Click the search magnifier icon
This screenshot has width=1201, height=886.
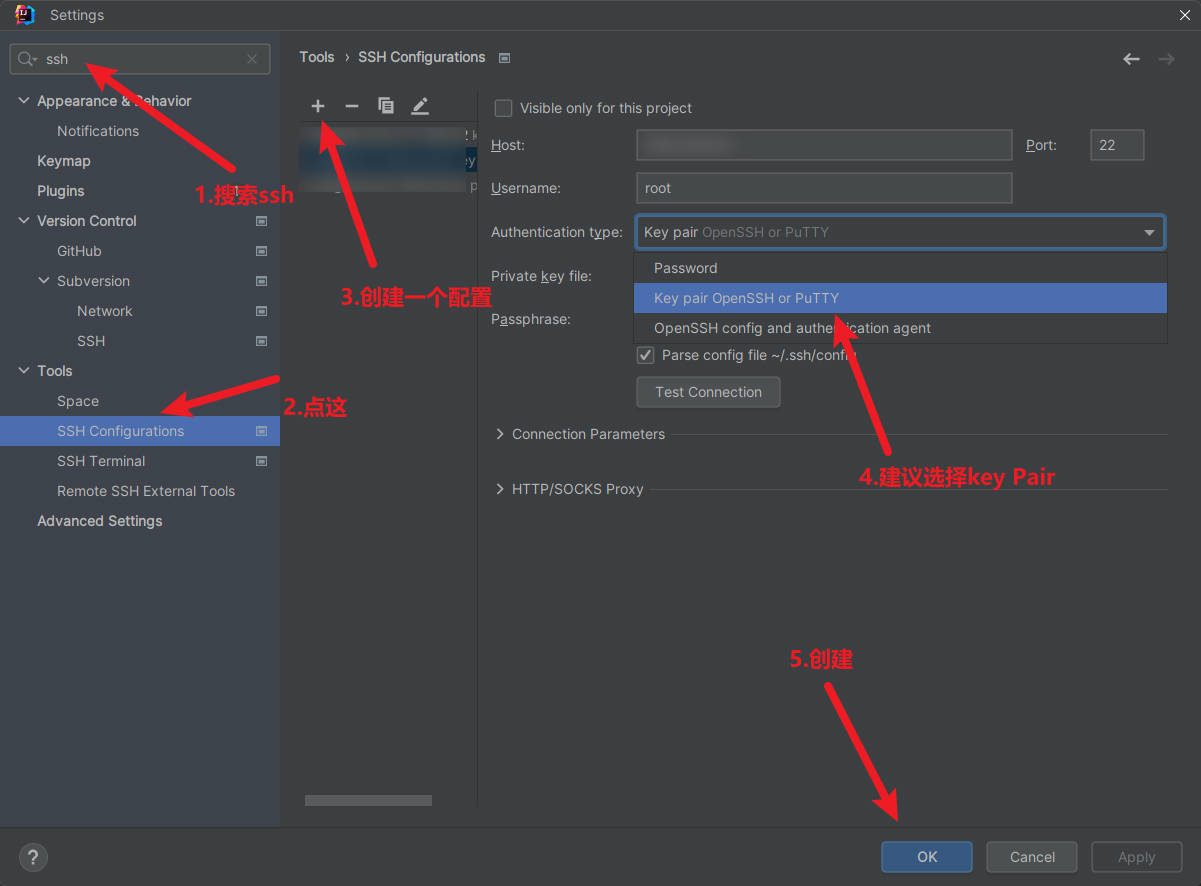click(x=27, y=59)
